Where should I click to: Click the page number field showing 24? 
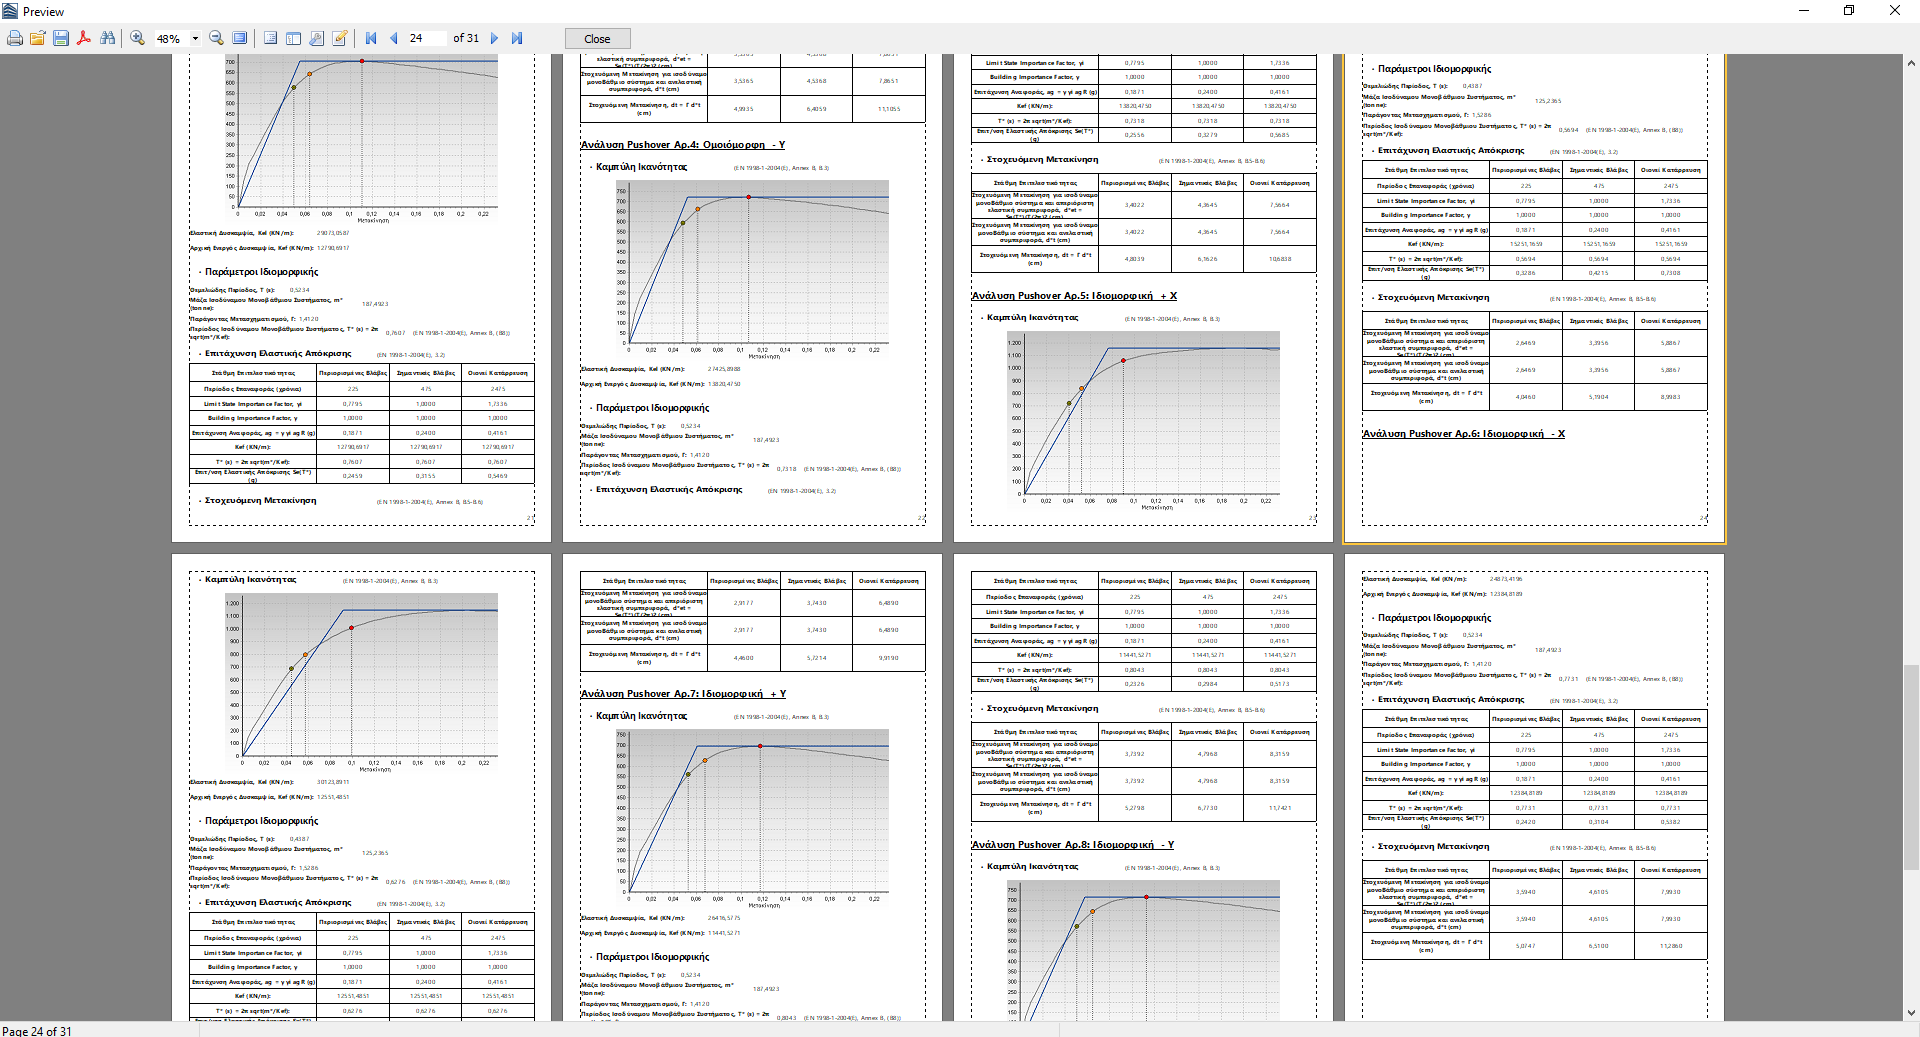[x=425, y=38]
